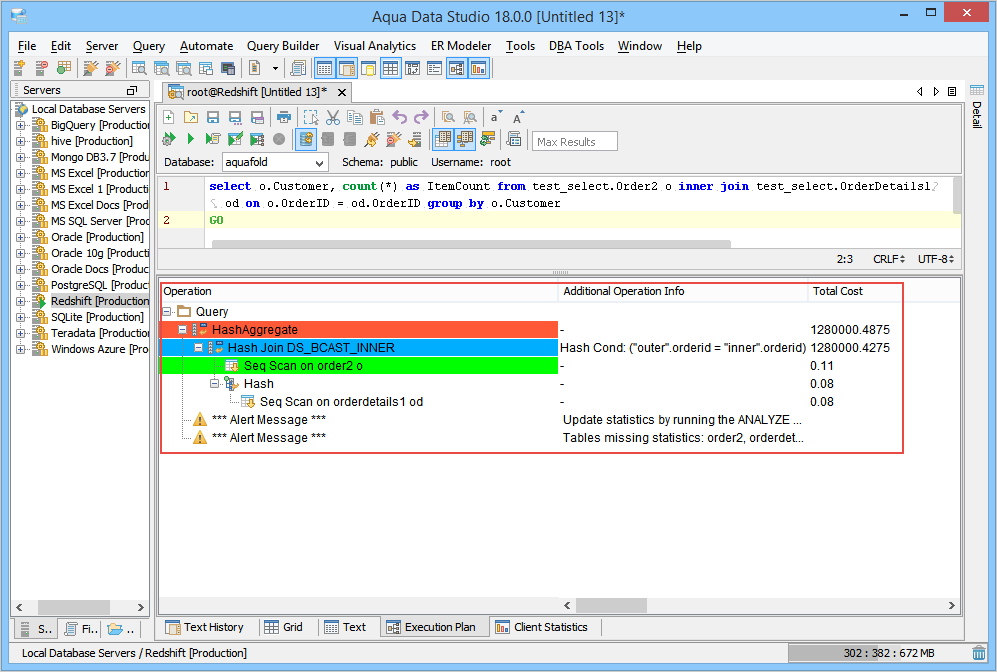Toggle the first highlighted window-layout view icon in main toolbar

coord(324,68)
